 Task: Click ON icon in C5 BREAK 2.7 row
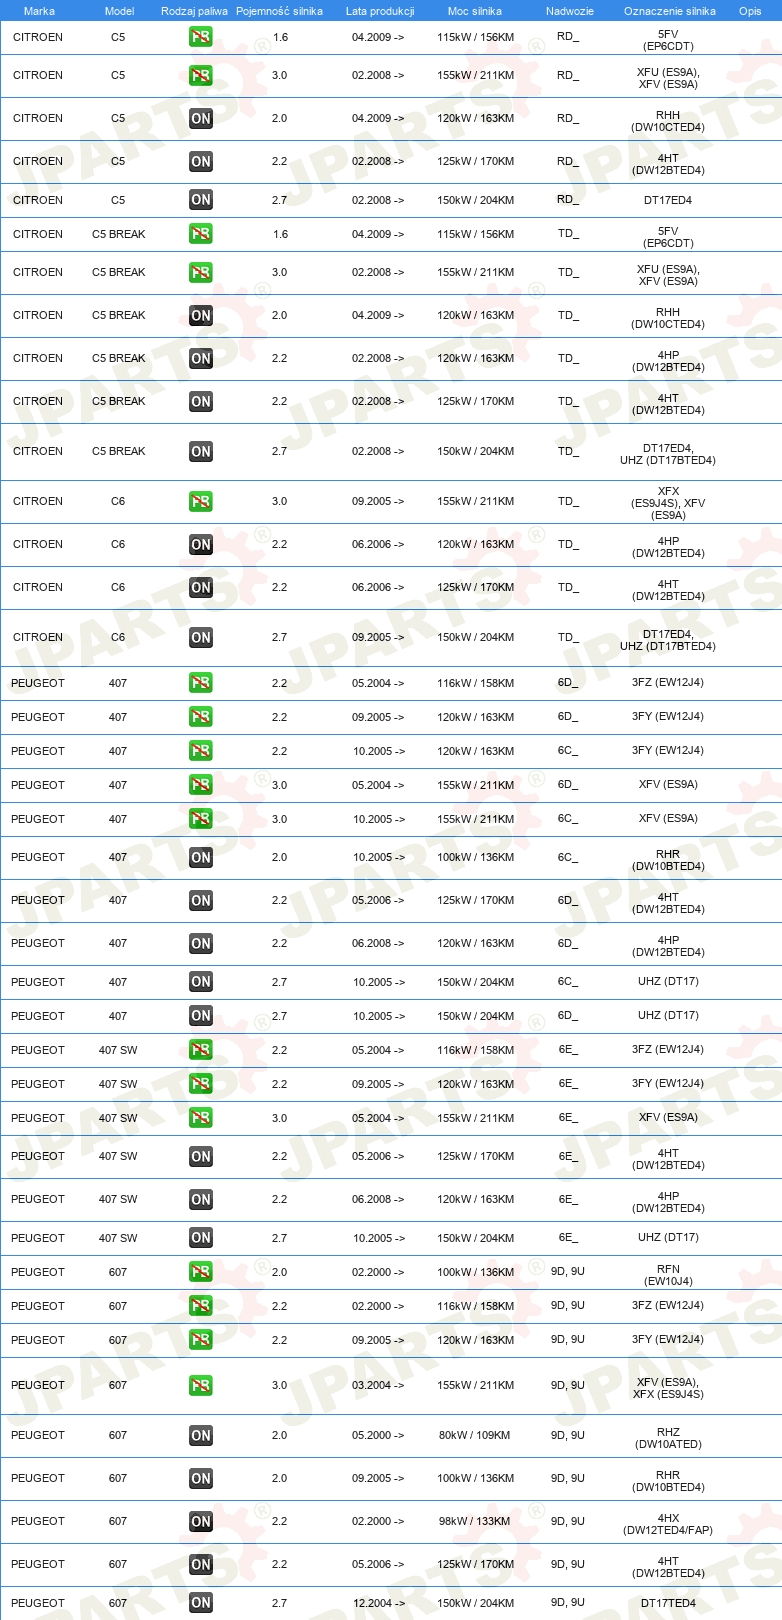(x=200, y=451)
